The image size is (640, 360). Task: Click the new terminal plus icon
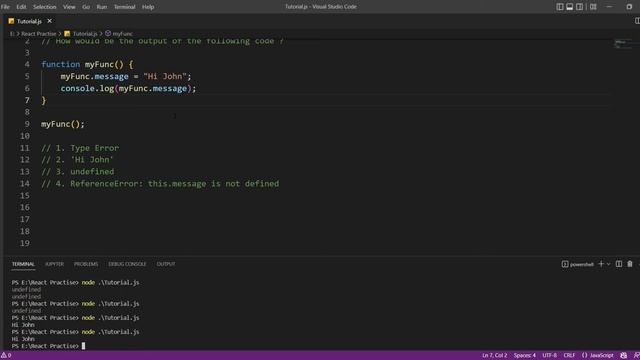click(601, 264)
